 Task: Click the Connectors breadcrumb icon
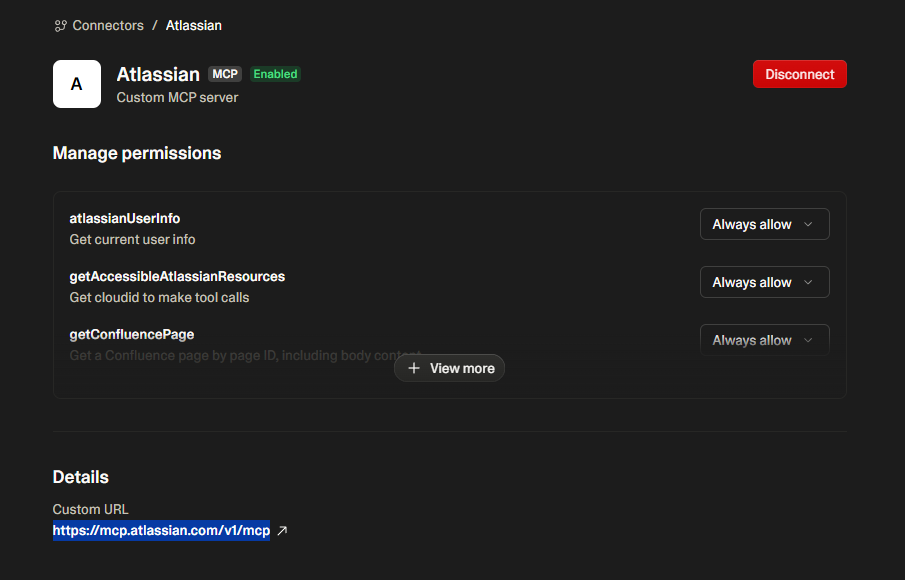click(x=61, y=26)
